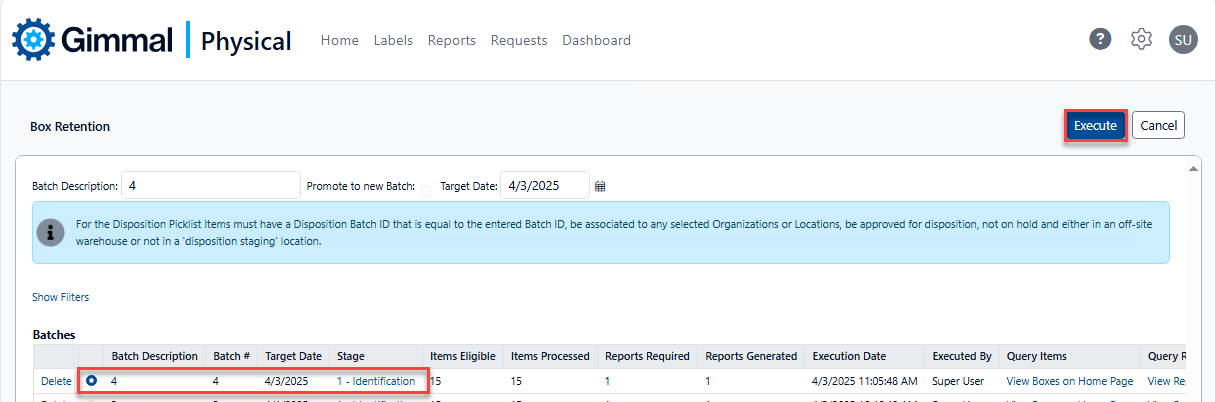Open the Dashboard page

point(596,40)
